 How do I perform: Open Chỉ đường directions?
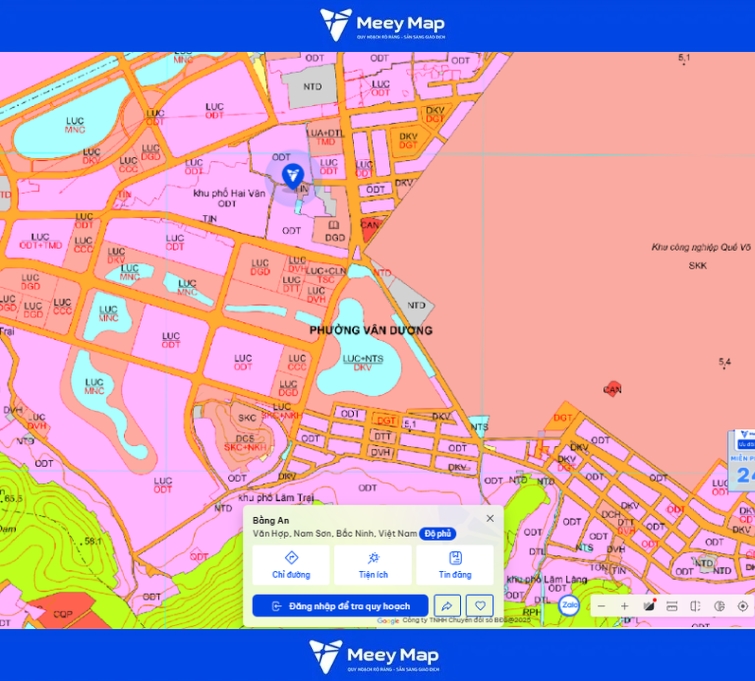291,565
